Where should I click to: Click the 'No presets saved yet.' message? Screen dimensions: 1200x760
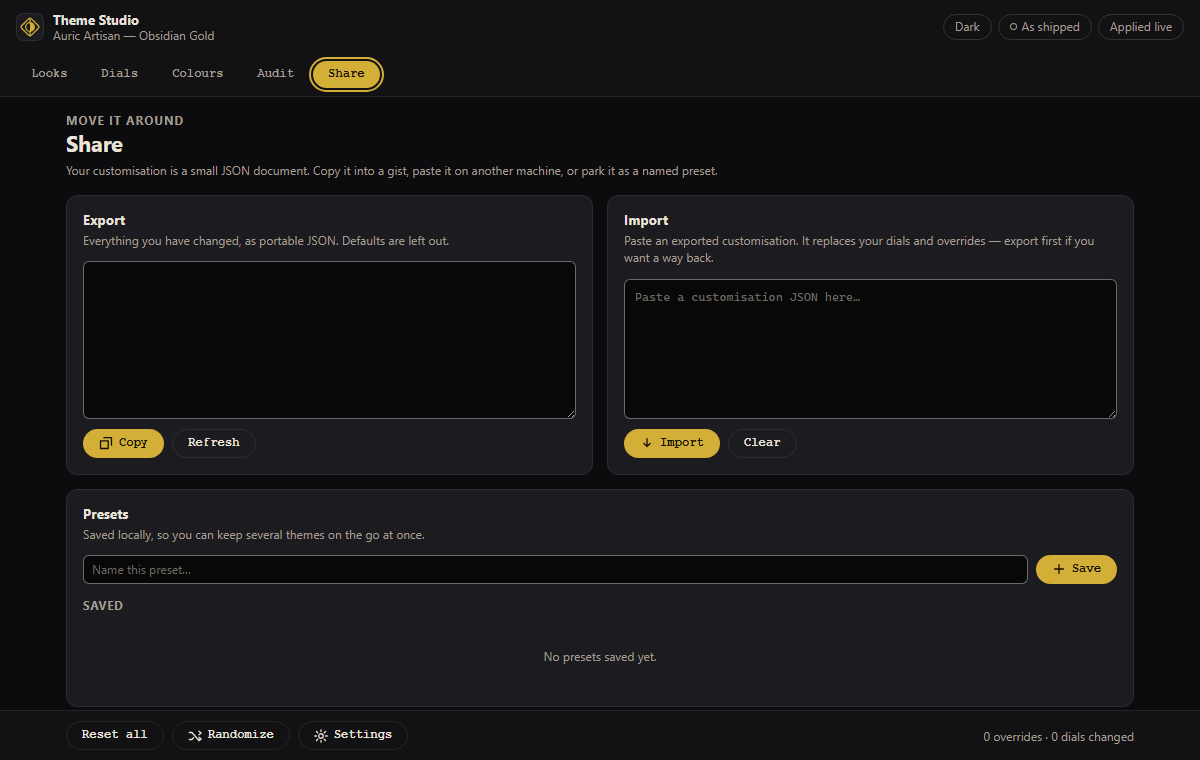pyautogui.click(x=600, y=657)
